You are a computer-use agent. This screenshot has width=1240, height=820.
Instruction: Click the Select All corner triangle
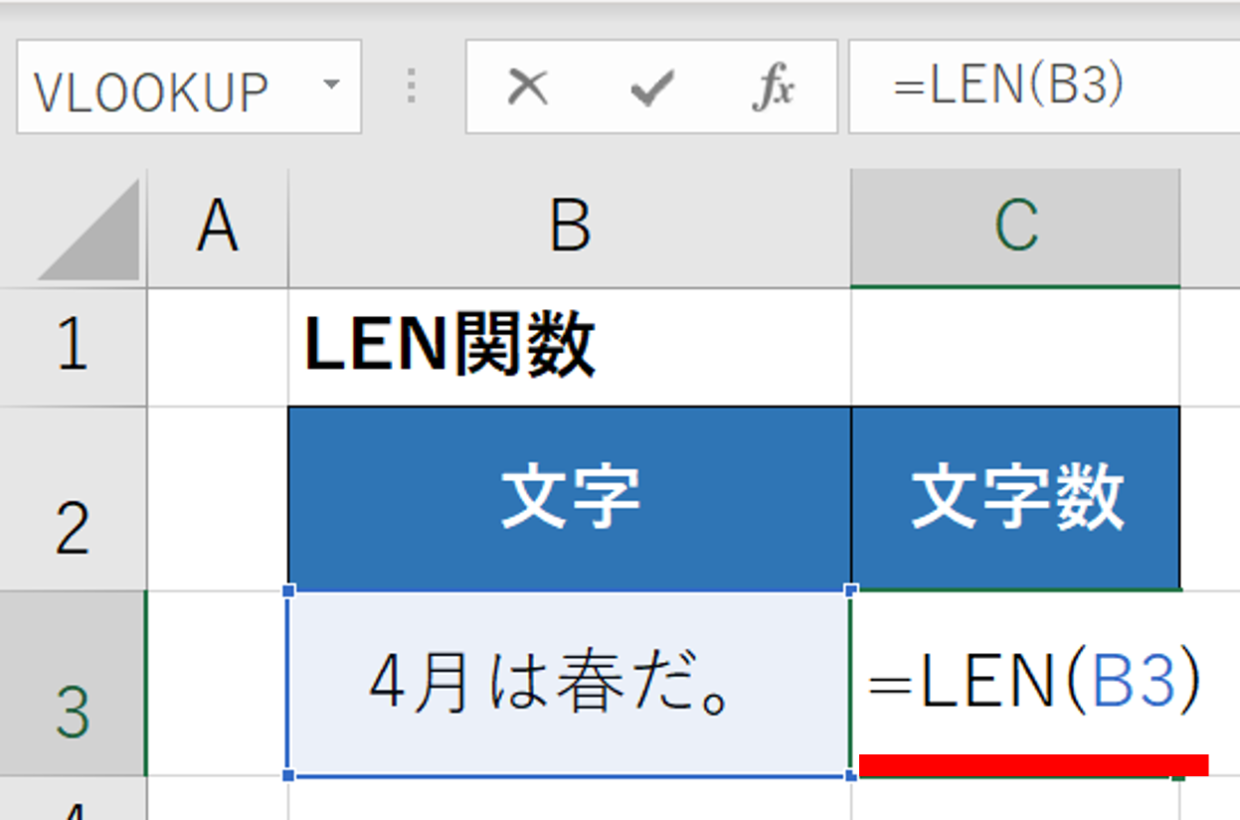88,230
